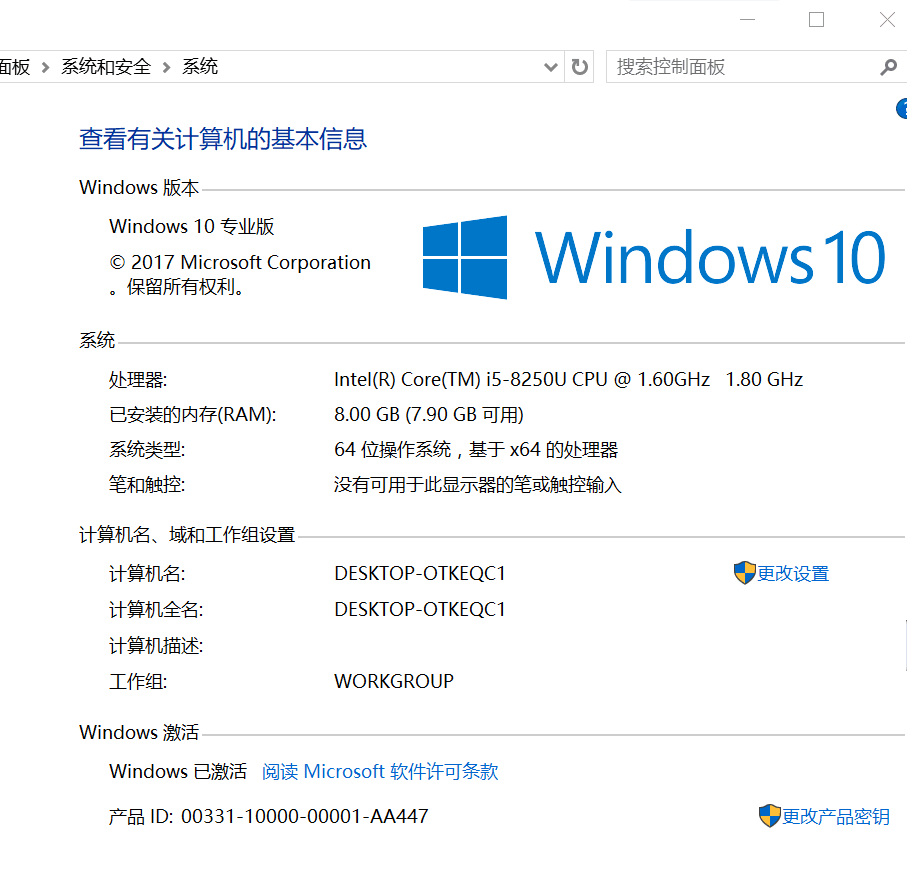Open 阅读 Microsoft 软件许可条款 link
Screen dimensions: 907x880
(380, 771)
